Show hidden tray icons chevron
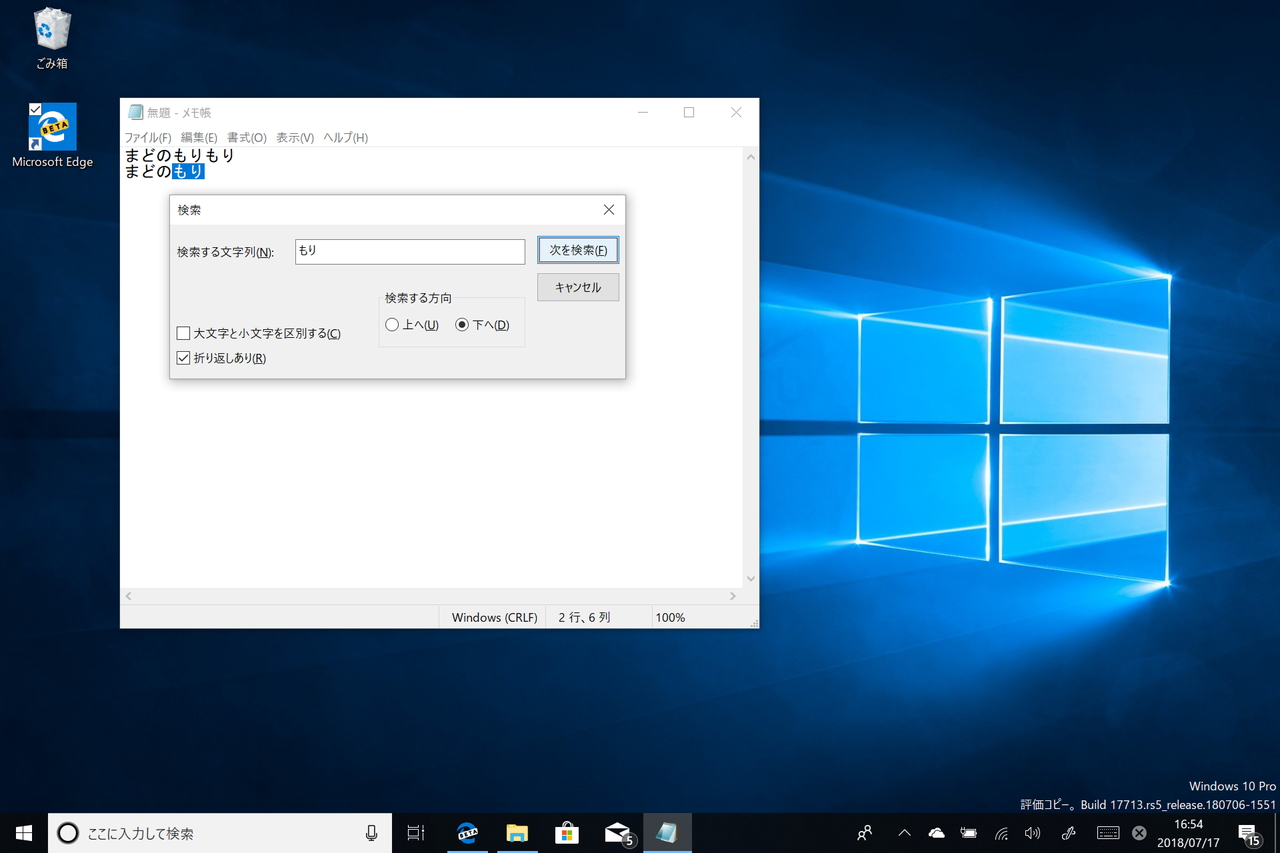 pos(904,833)
